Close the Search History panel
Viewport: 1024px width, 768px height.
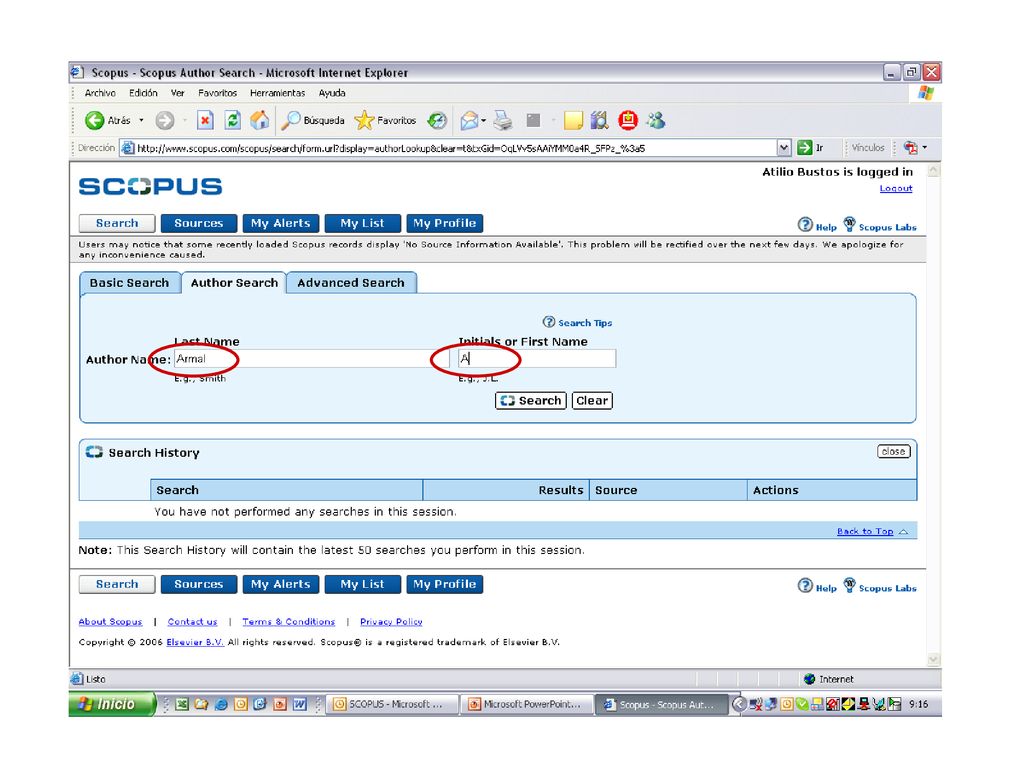coord(893,451)
